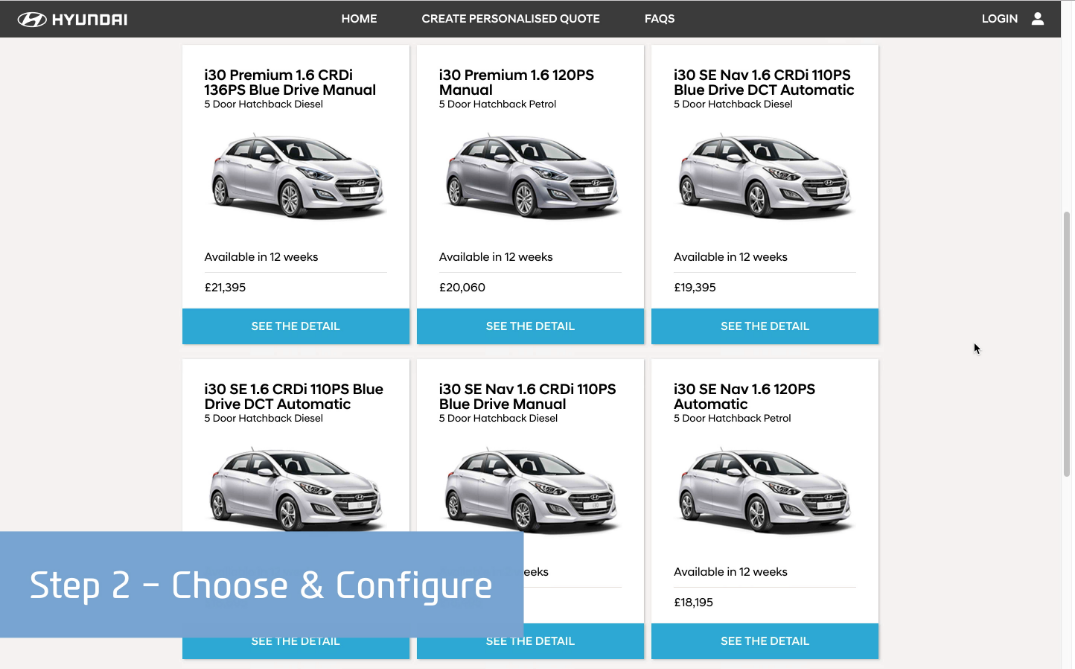Click the i30 Premium 1.6 120PS Manual car image
The image size is (1075, 669).
tap(530, 176)
